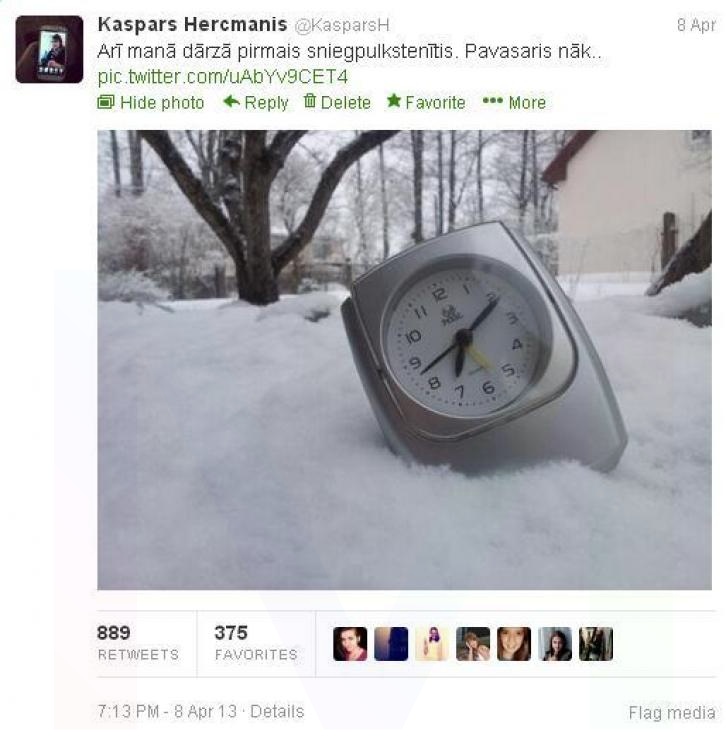Click the Reply arrow icon

tap(231, 101)
